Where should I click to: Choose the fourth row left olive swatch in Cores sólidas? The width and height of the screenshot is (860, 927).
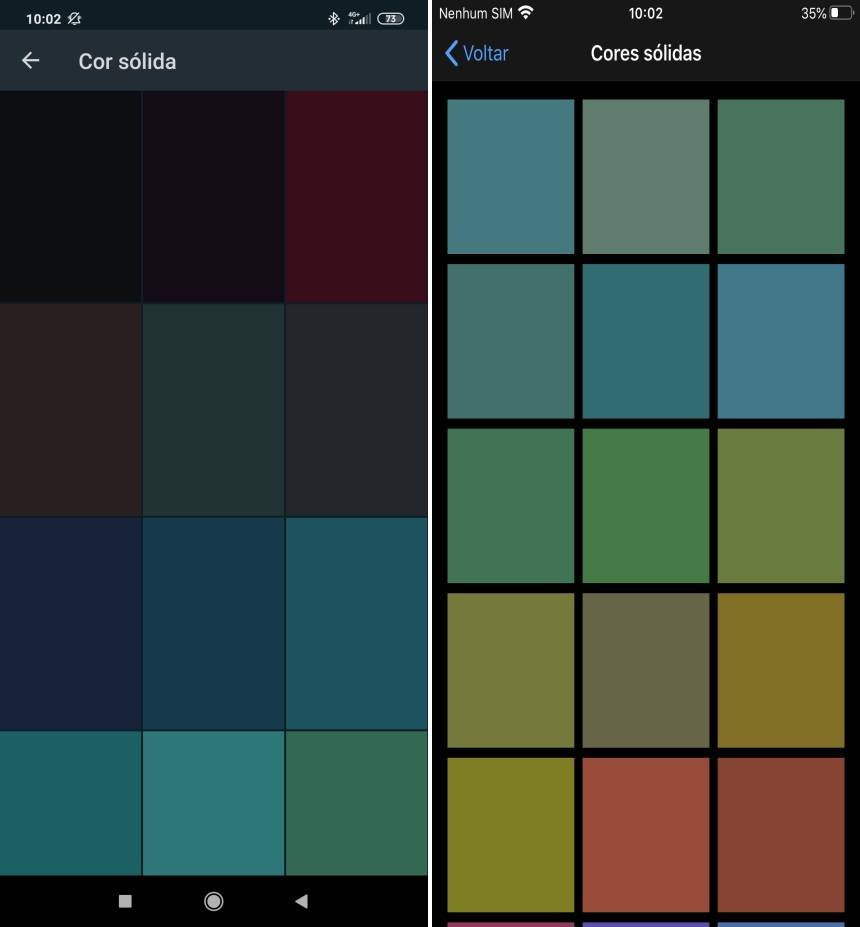tap(511, 670)
